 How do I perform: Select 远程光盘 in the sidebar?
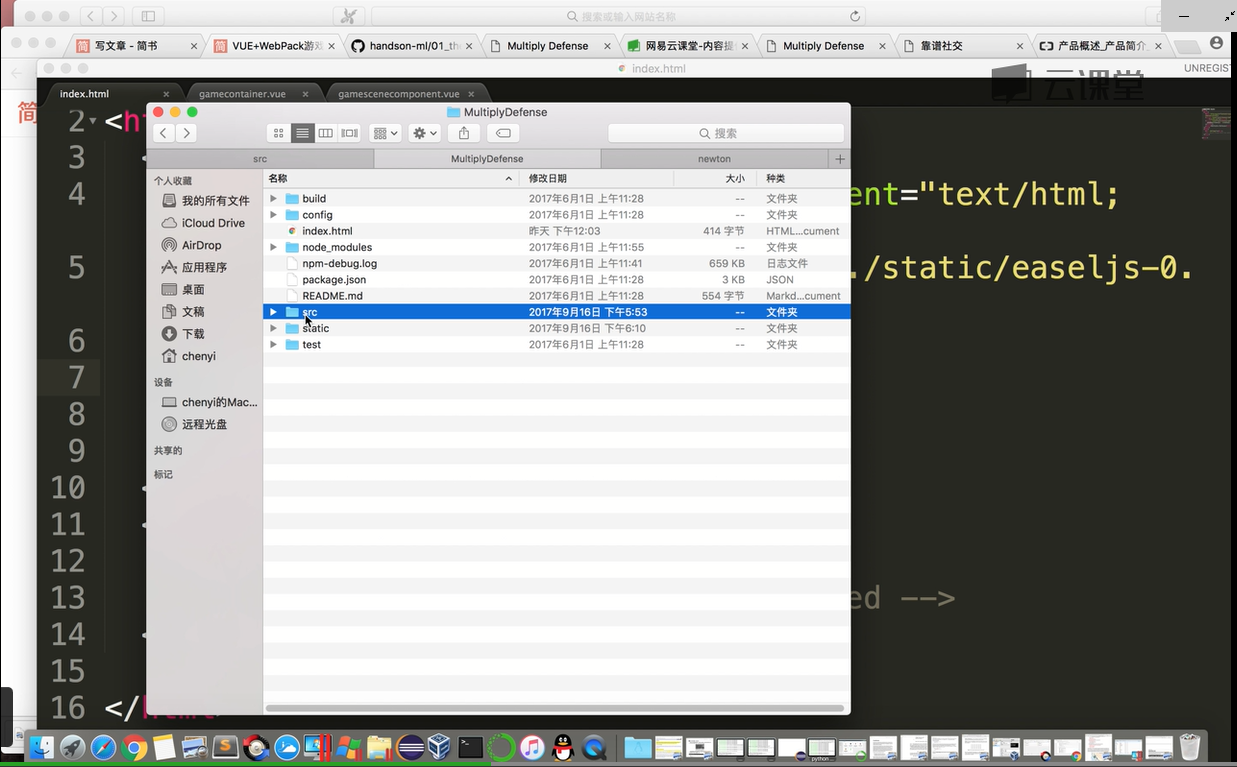pyautogui.click(x=194, y=424)
